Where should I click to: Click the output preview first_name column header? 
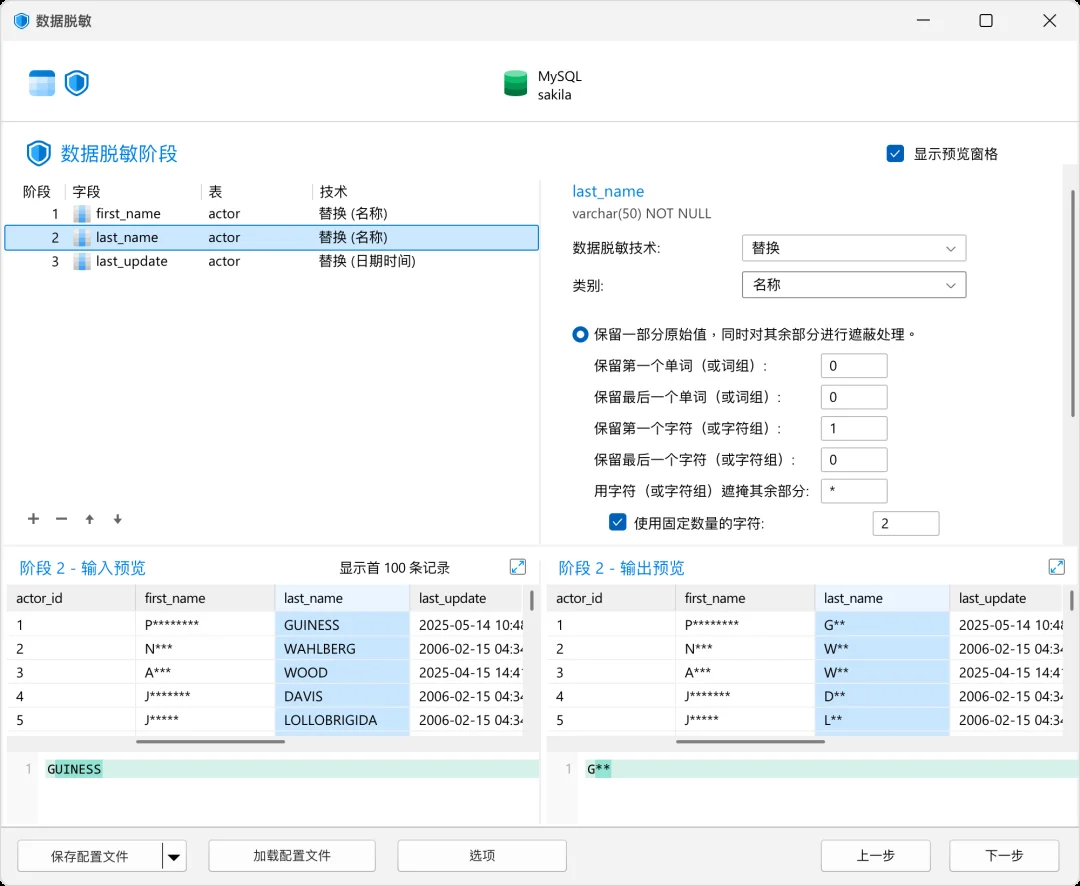point(745,598)
